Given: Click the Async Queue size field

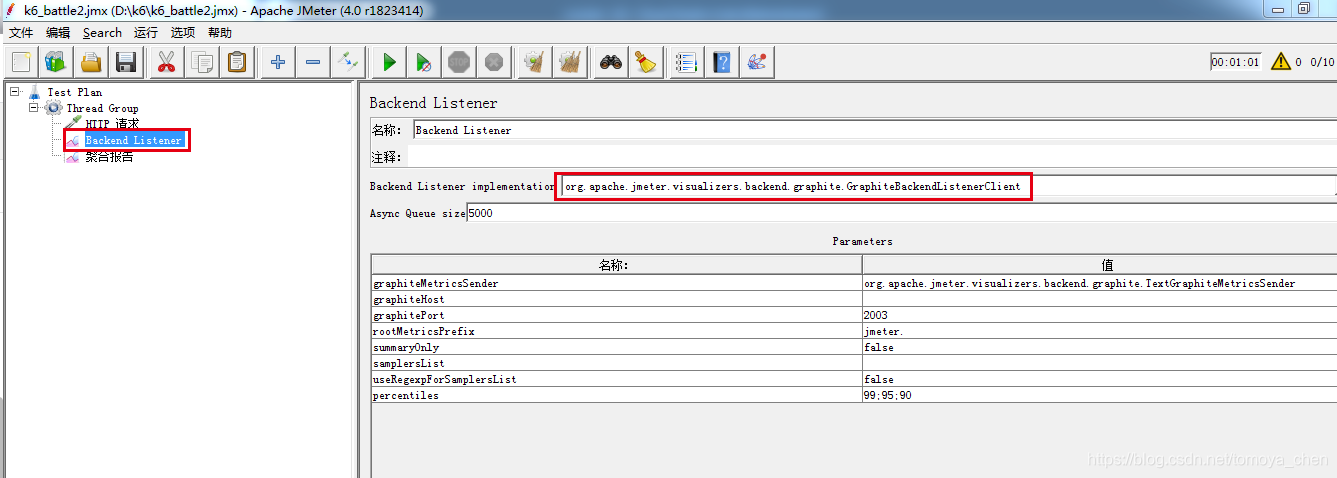Looking at the screenshot, I should (x=900, y=213).
